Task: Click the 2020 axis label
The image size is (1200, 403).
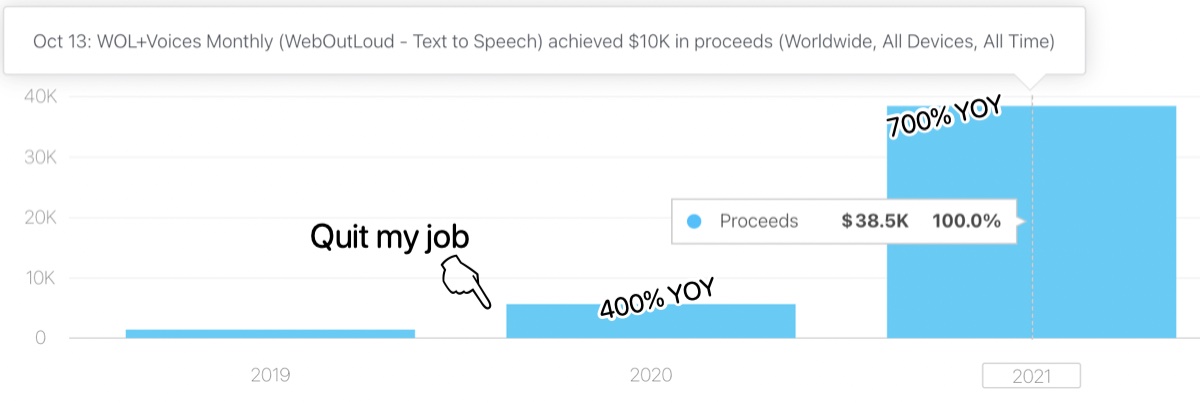Action: (651, 376)
